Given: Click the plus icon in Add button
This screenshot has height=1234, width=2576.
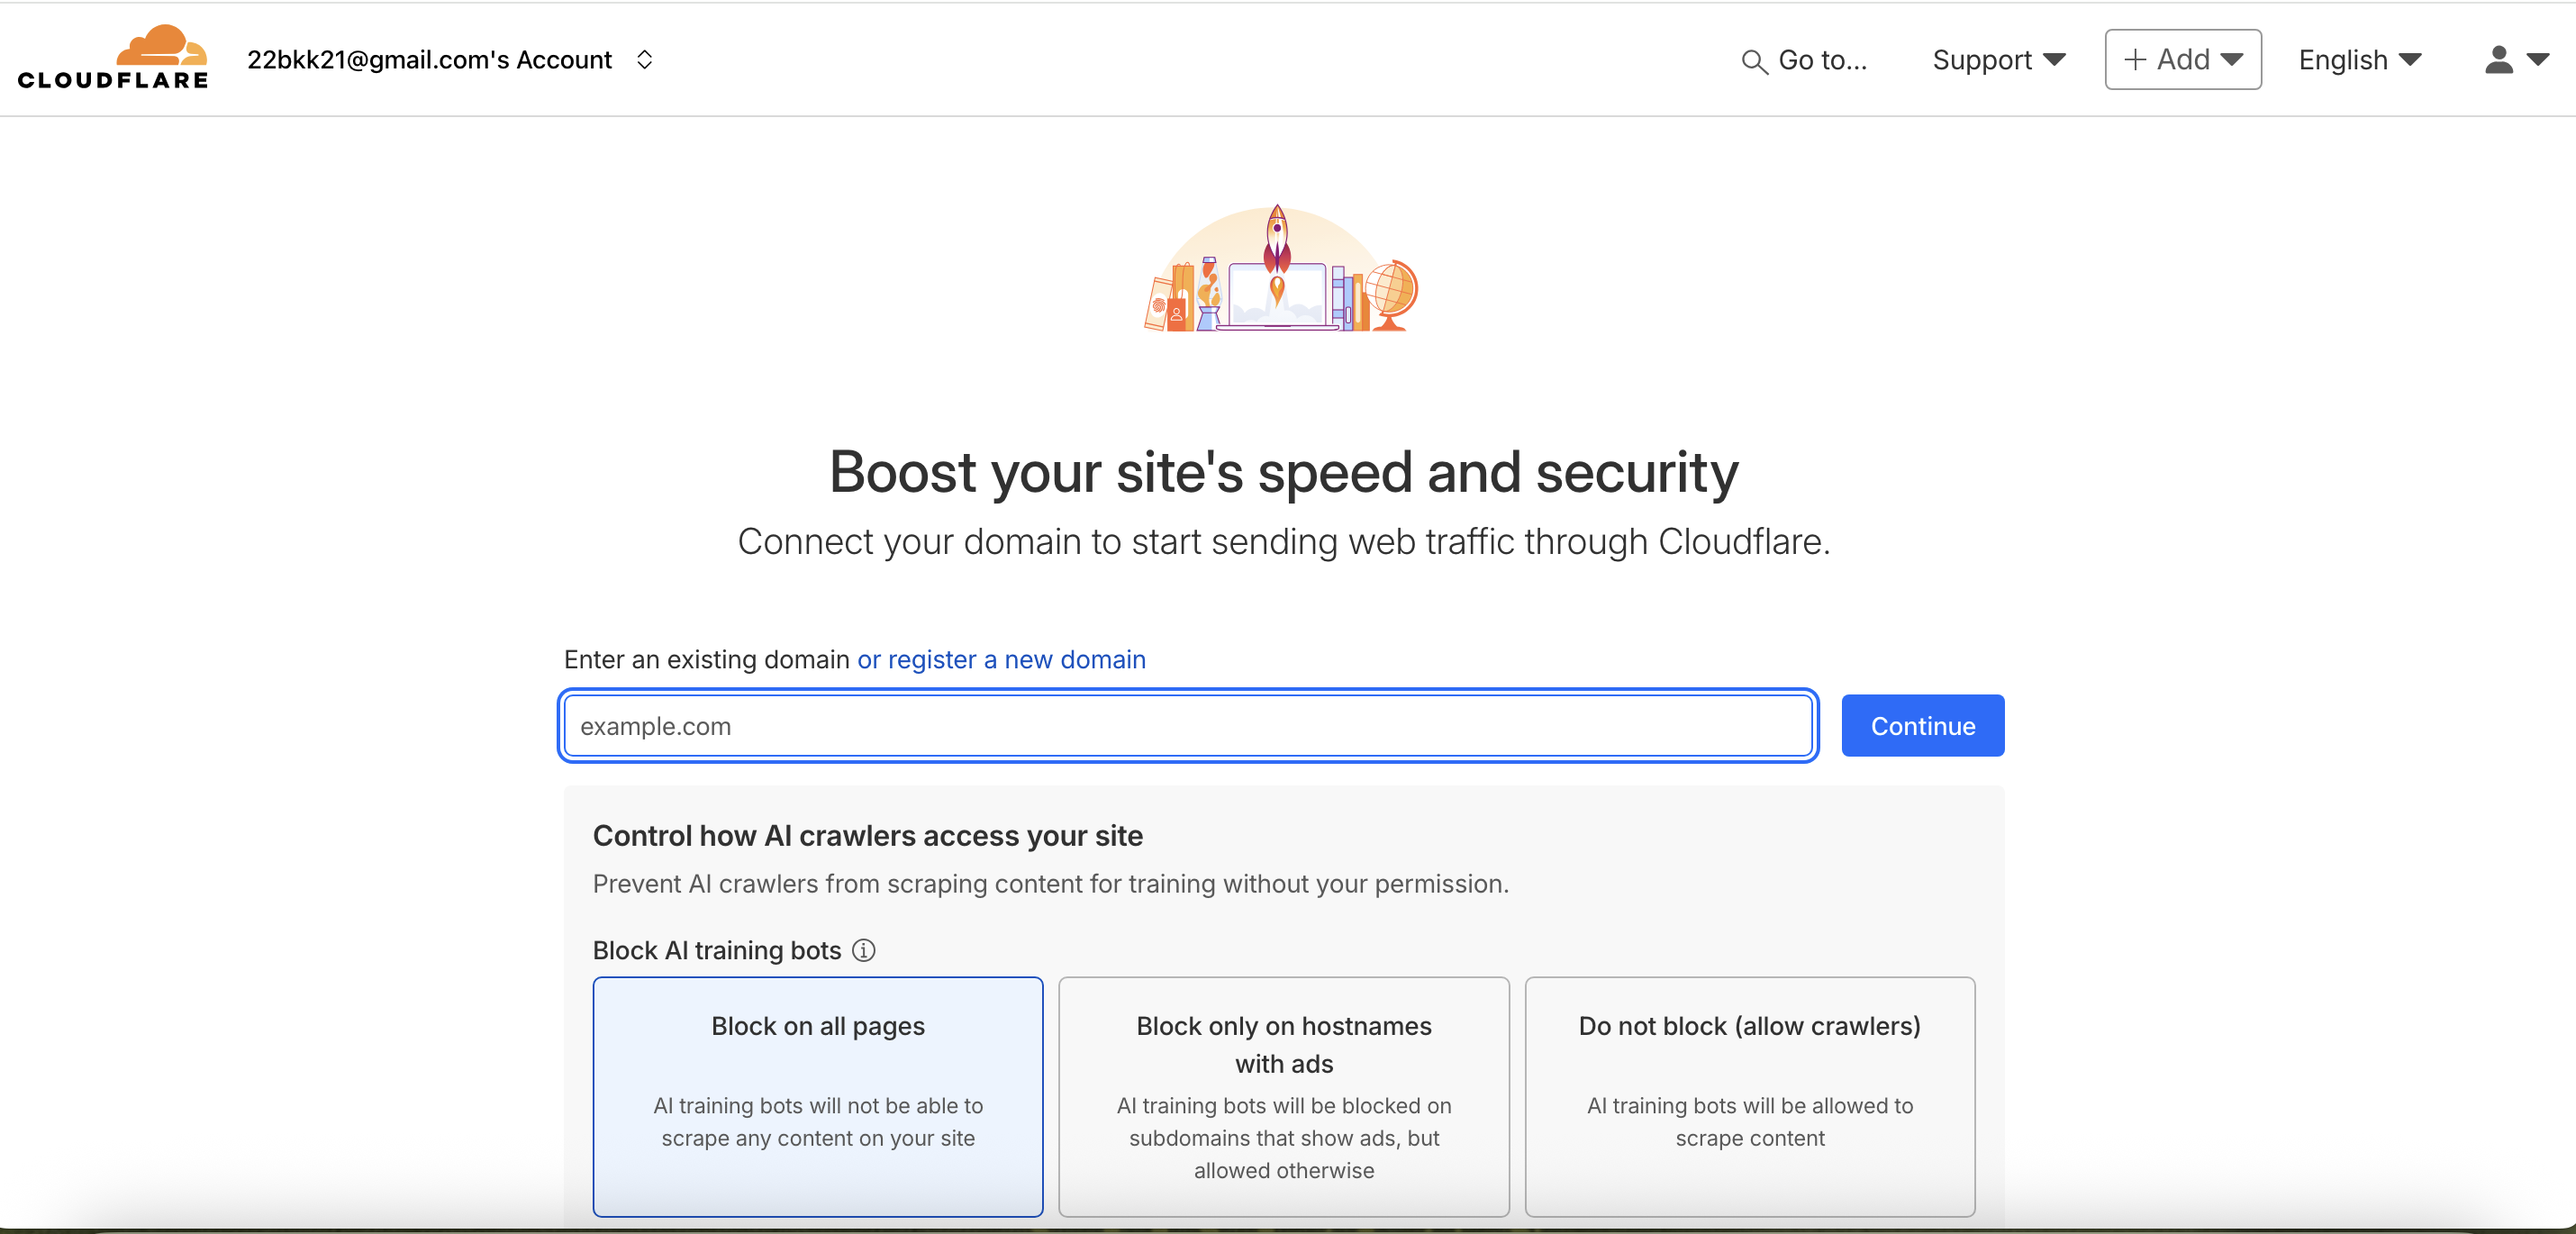Looking at the screenshot, I should (x=2135, y=60).
